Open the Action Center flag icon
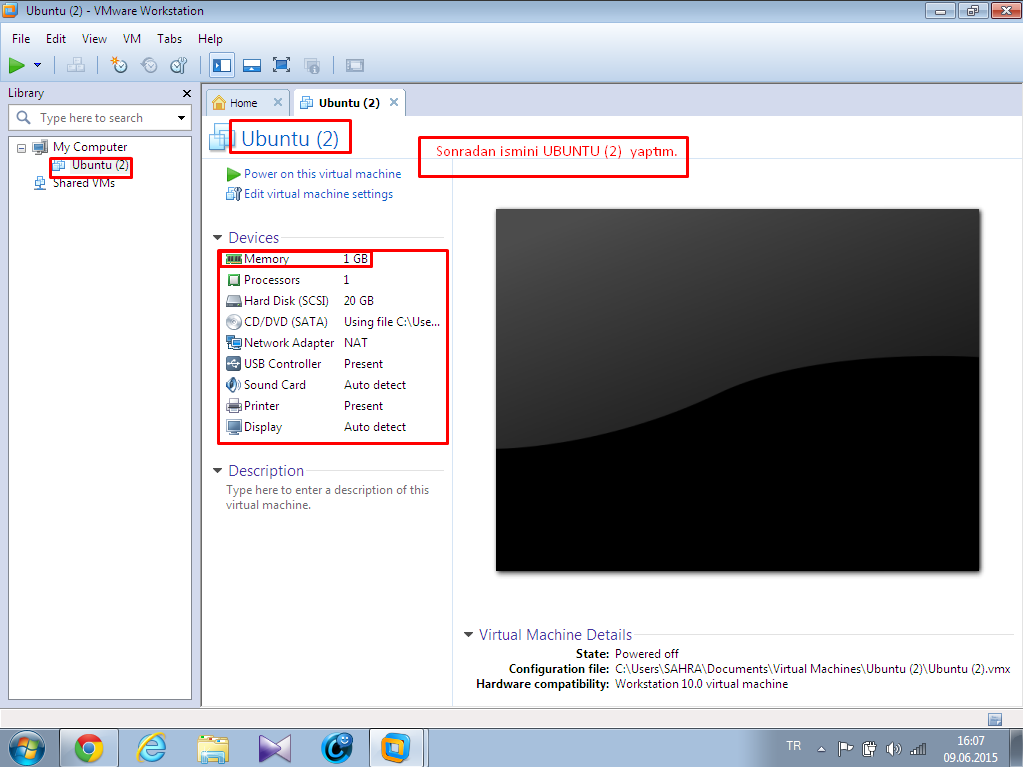1023x767 pixels. 846,748
